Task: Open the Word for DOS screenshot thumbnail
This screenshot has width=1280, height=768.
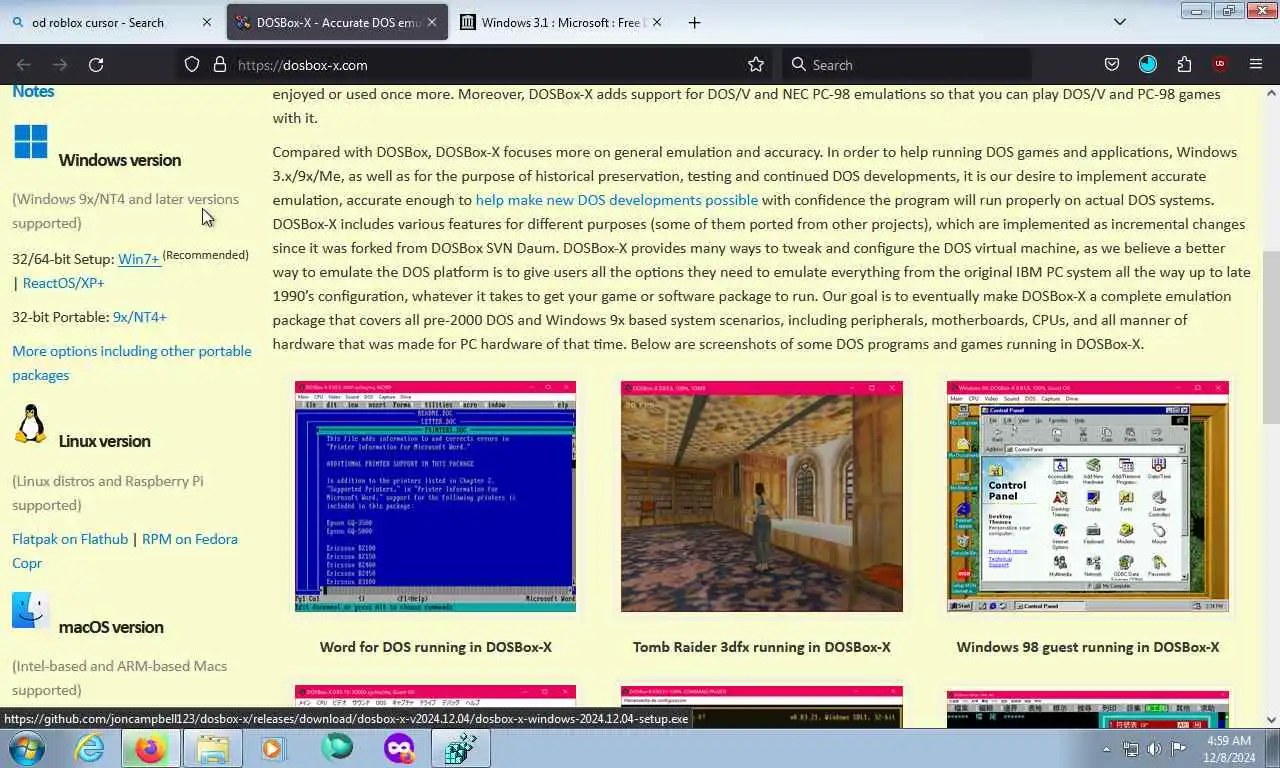Action: [435, 496]
